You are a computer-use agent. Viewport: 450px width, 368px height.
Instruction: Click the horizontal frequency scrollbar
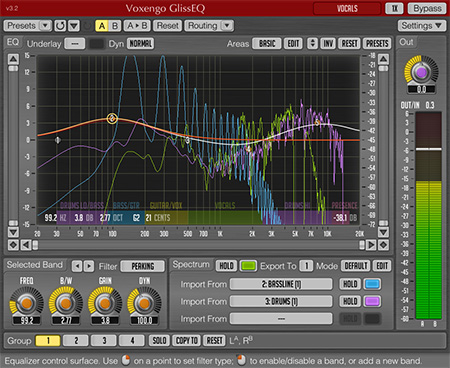point(198,245)
